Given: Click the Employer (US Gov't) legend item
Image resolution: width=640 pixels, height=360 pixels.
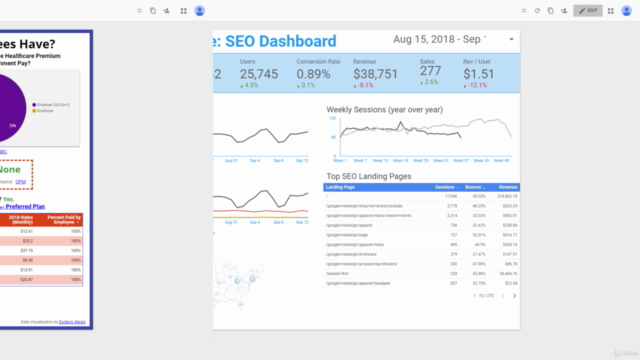Looking at the screenshot, I should [x=51, y=105].
